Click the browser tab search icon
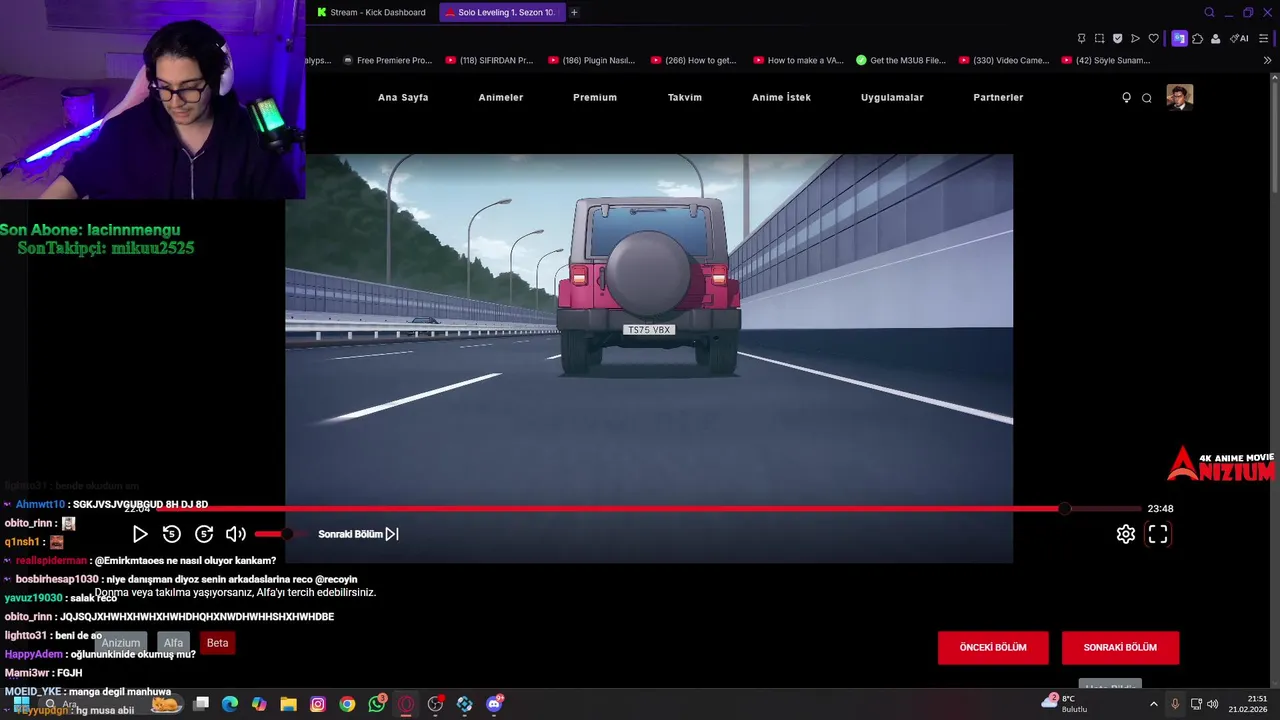 point(1209,12)
